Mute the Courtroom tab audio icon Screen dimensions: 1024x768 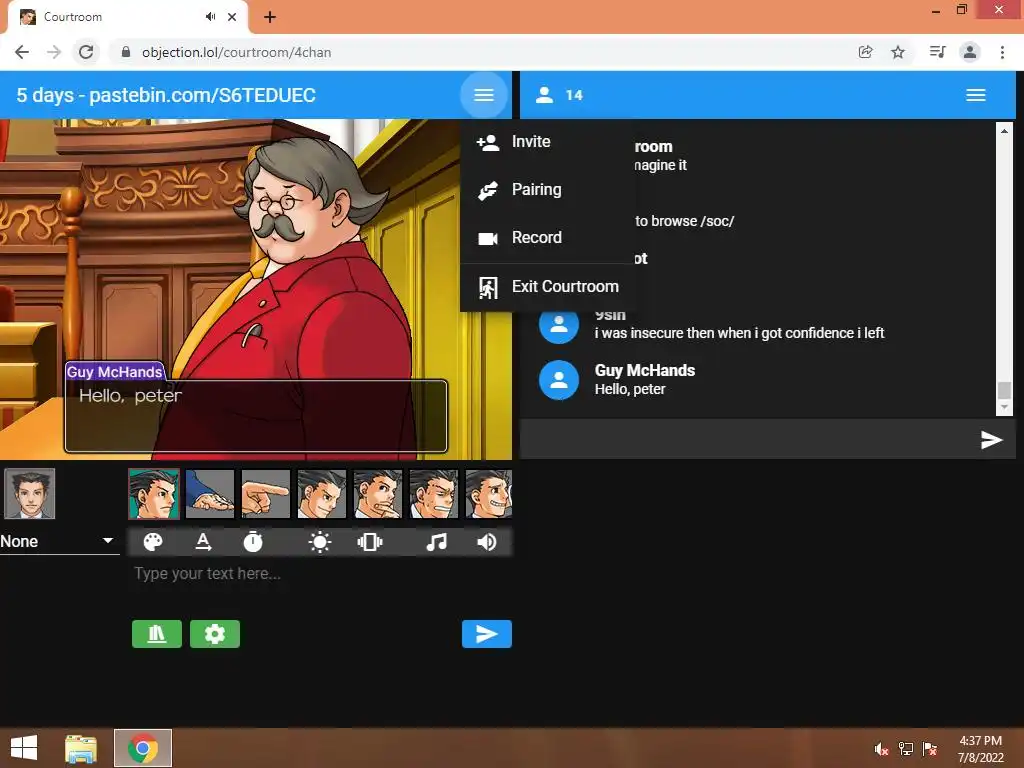210,17
